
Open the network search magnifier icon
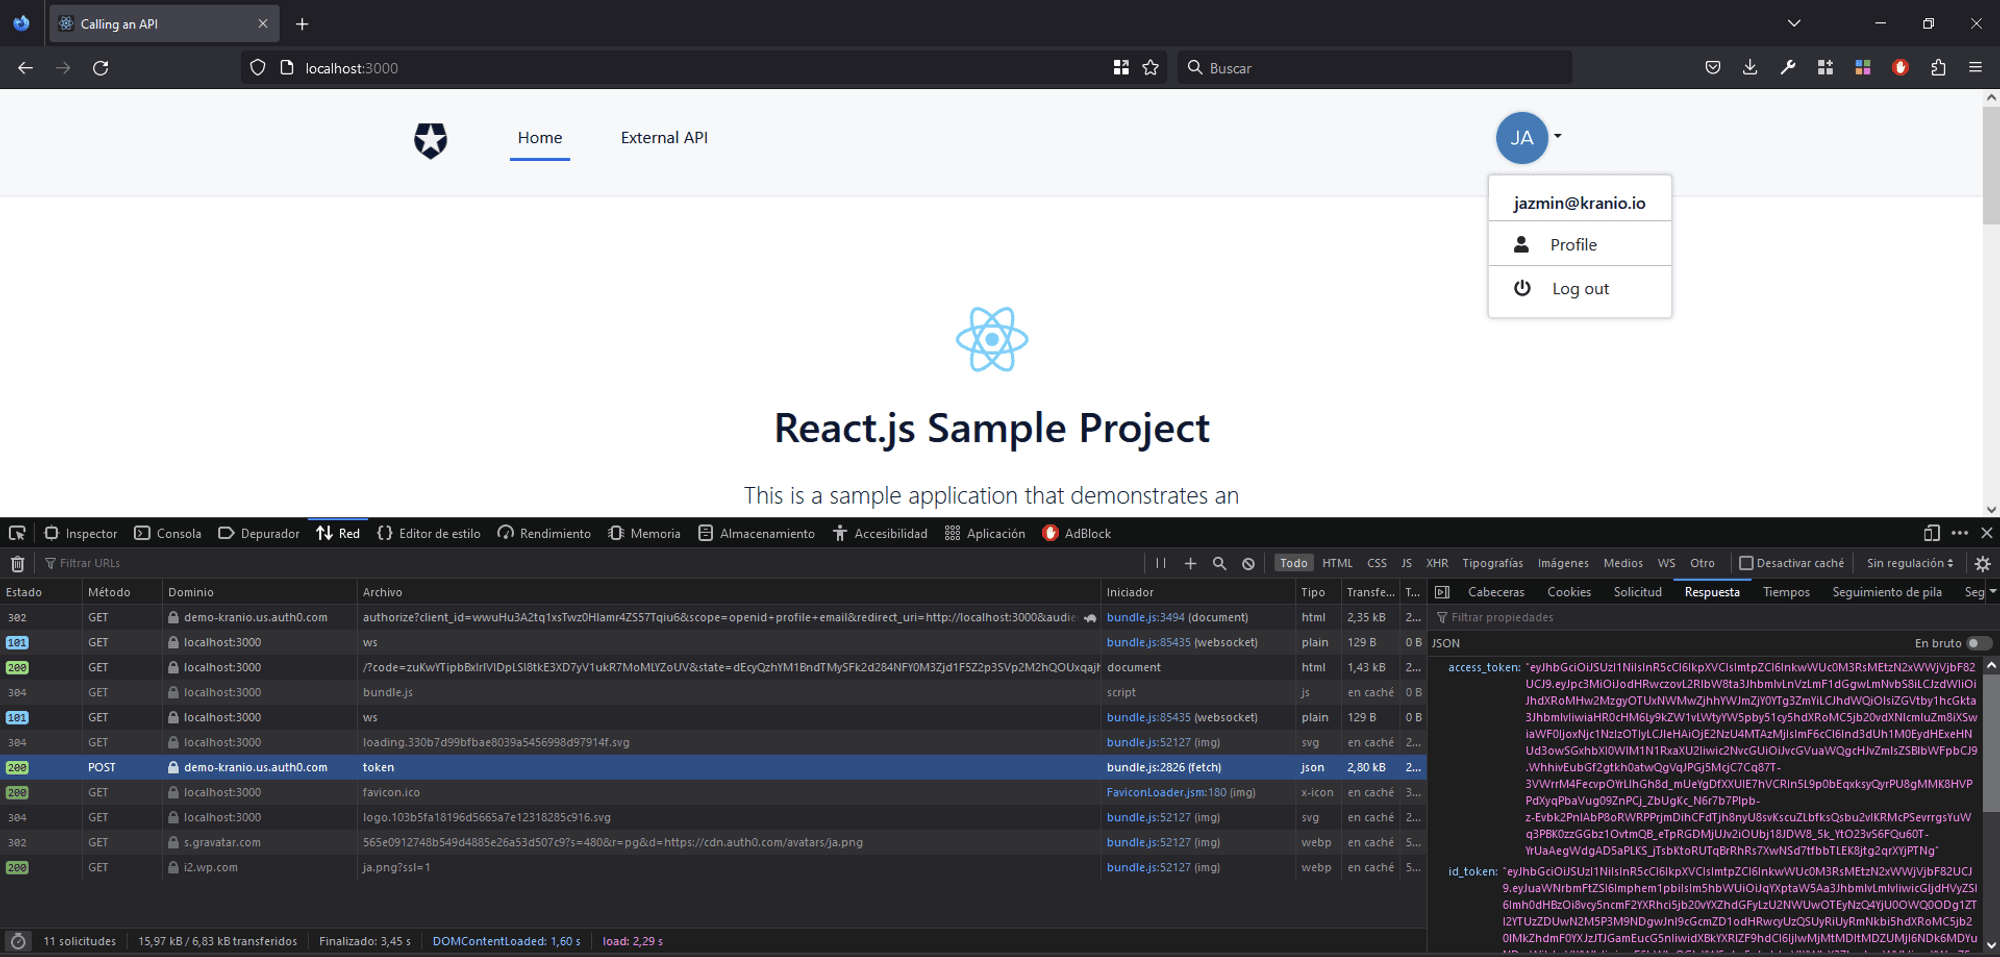click(x=1219, y=564)
